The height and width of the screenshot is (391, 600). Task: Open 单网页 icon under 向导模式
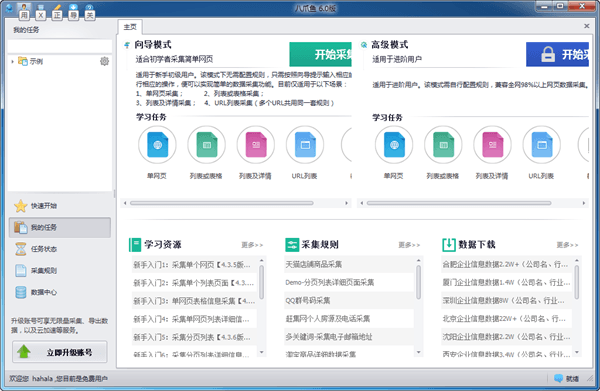tap(157, 145)
